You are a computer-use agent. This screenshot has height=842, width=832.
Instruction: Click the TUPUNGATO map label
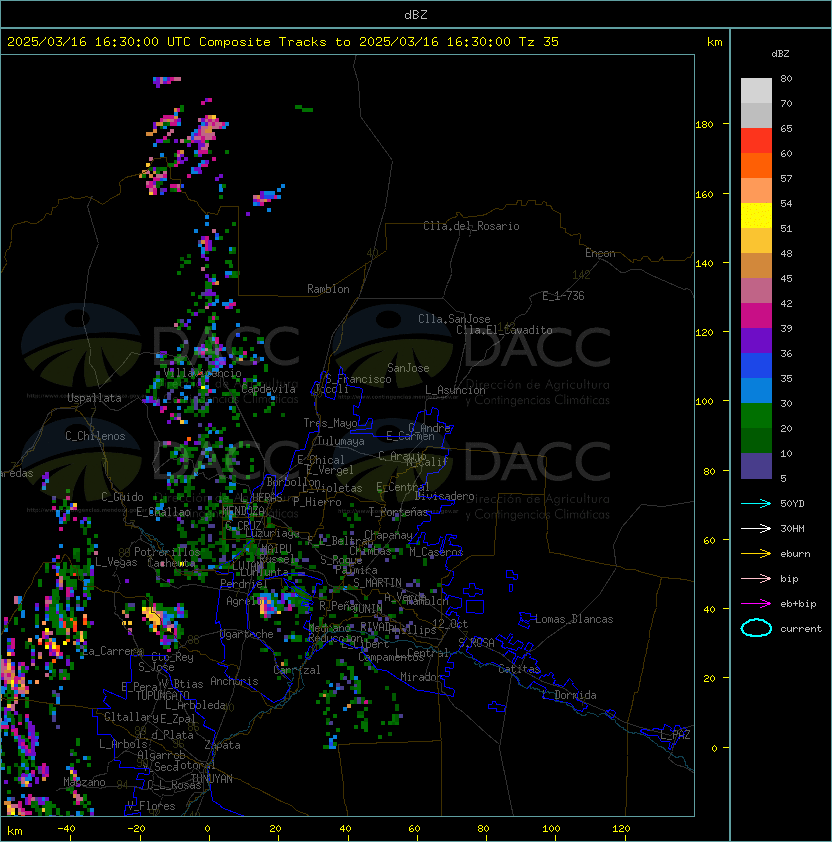tap(163, 696)
